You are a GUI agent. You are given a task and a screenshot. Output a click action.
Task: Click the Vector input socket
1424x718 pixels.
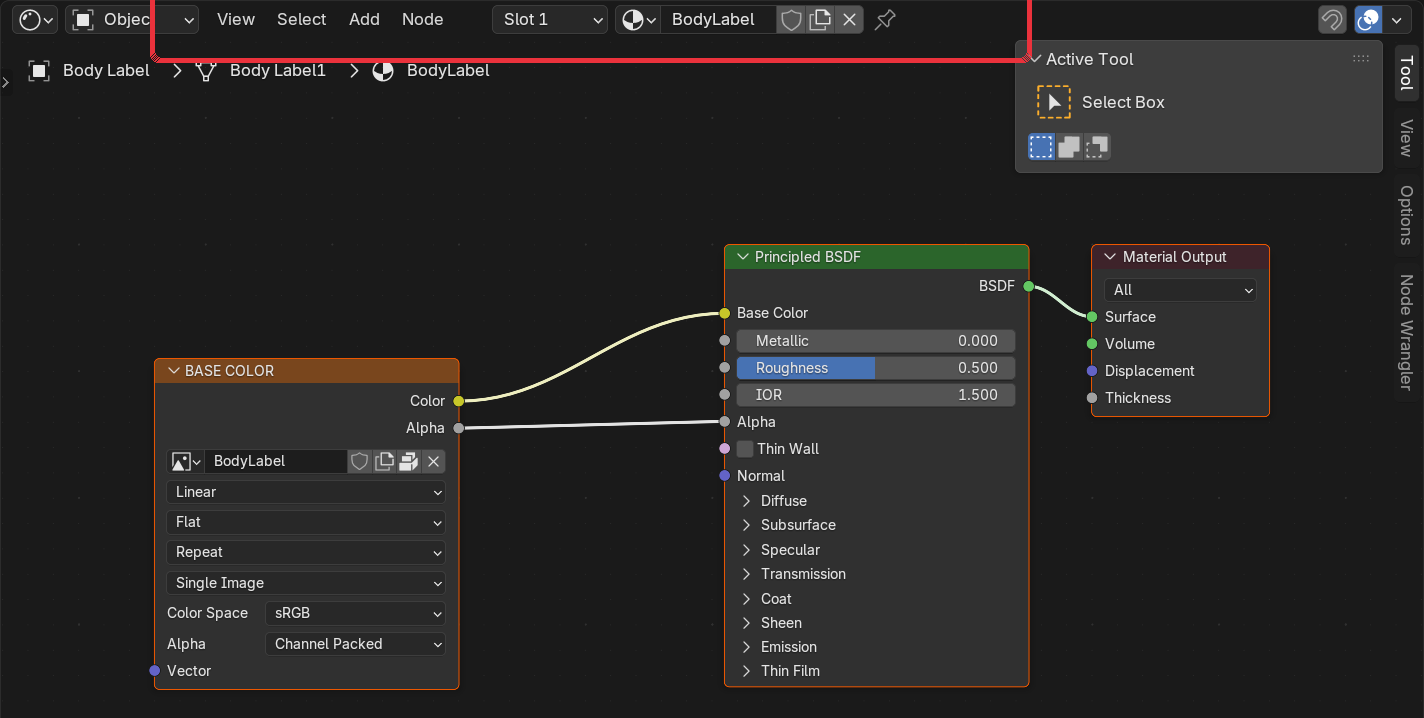click(x=154, y=671)
